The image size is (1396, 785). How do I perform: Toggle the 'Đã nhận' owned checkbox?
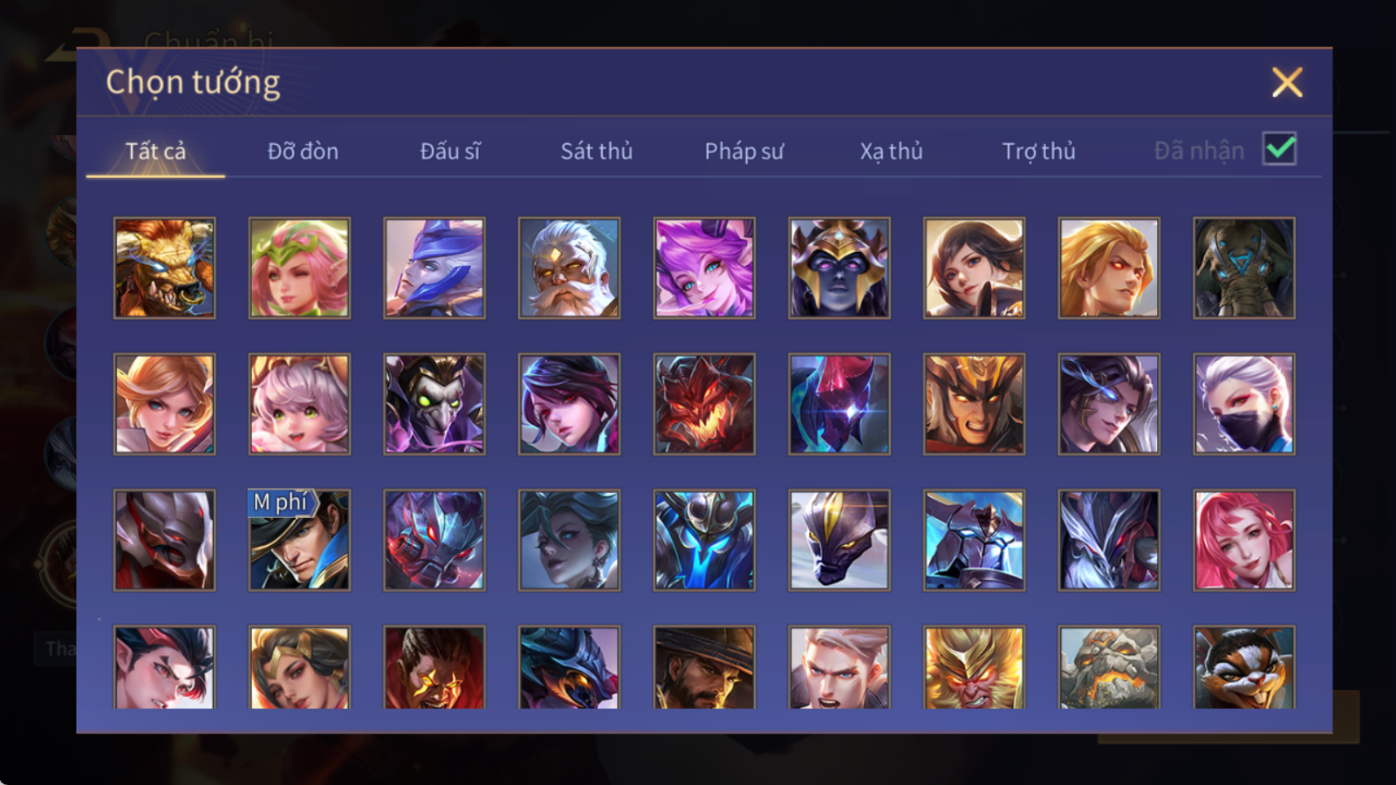point(1279,149)
